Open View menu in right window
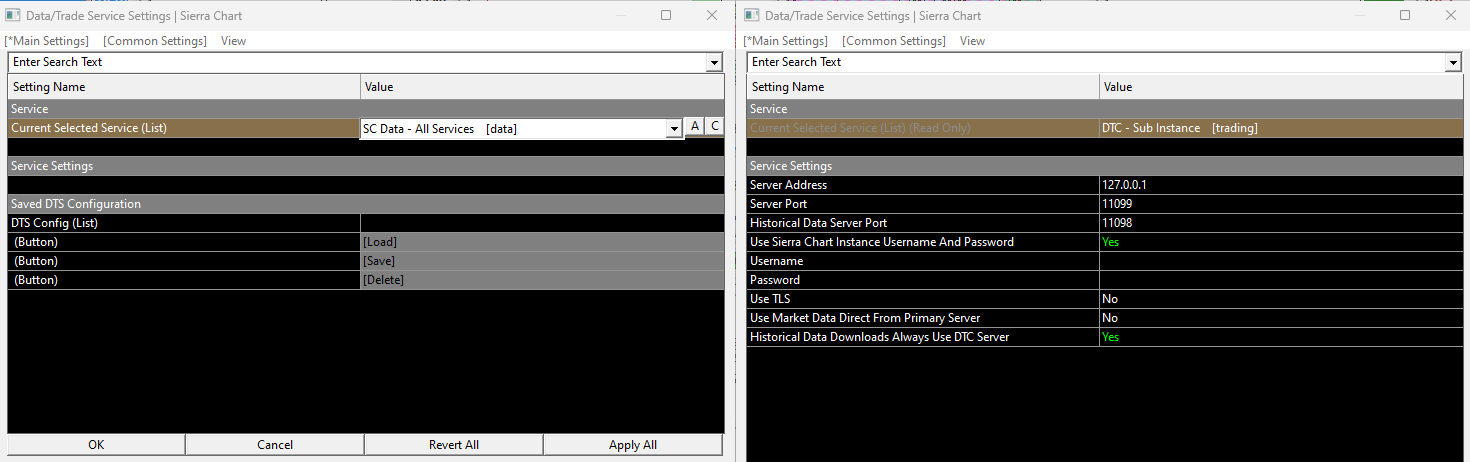 [x=972, y=41]
